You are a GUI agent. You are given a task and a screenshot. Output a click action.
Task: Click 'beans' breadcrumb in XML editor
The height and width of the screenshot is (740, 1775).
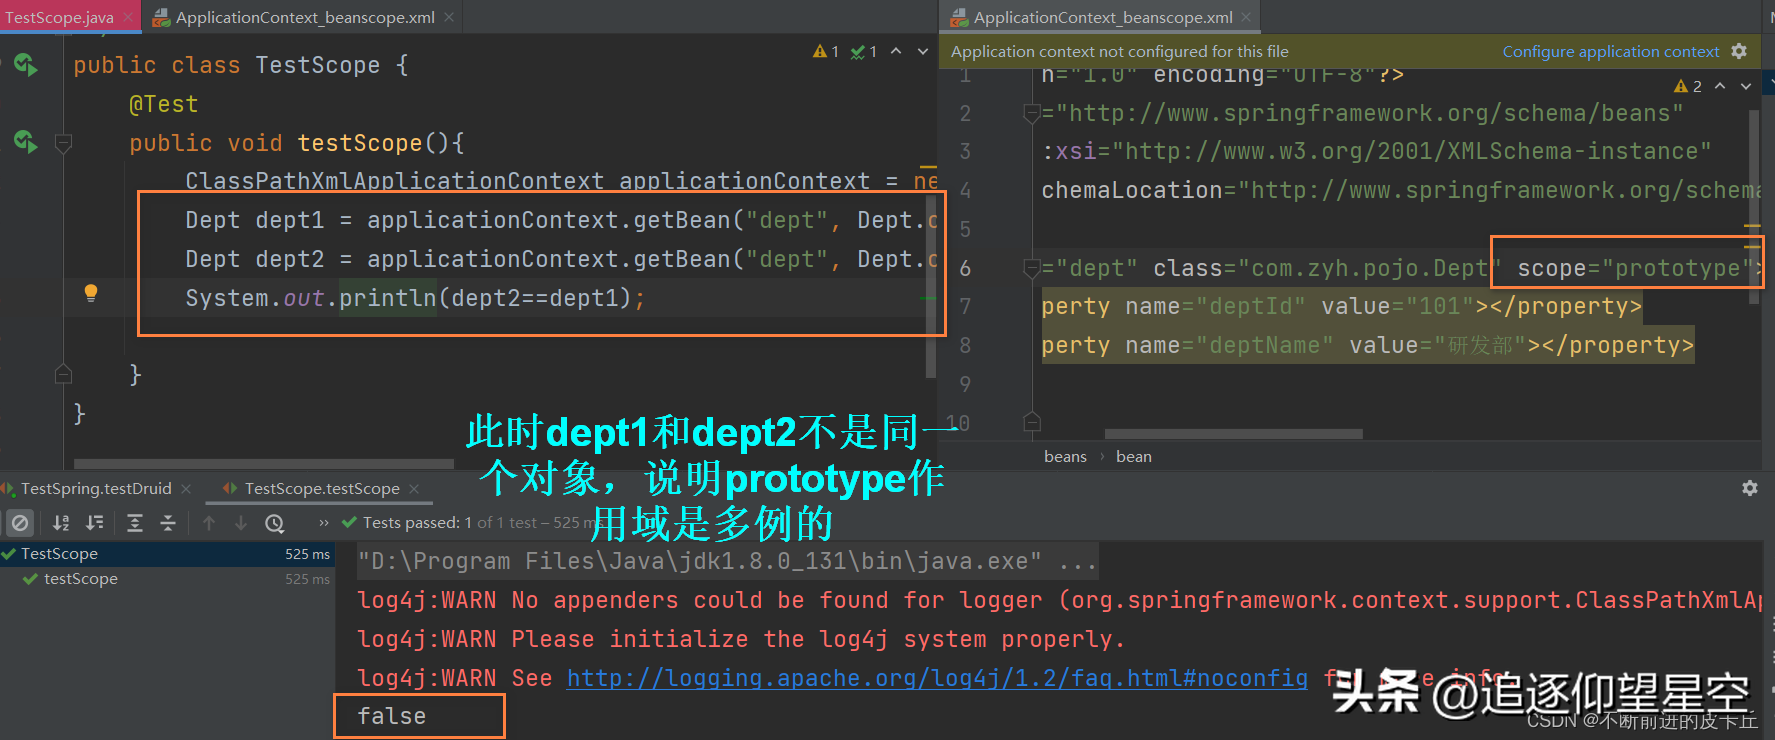1065,456
